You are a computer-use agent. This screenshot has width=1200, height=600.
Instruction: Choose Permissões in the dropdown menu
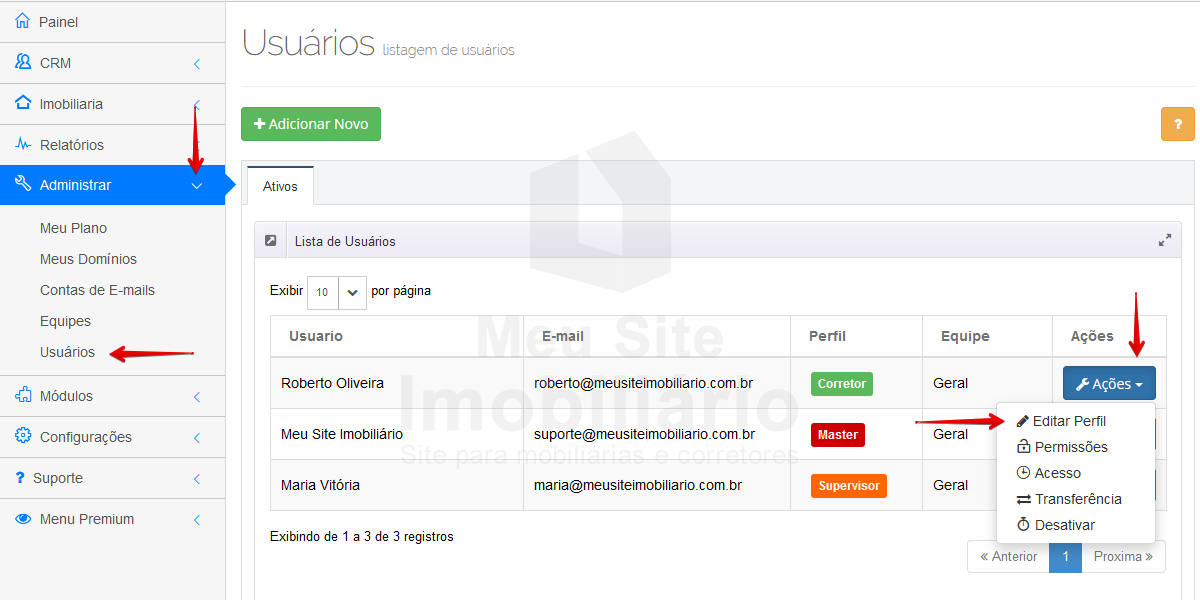tap(1070, 447)
